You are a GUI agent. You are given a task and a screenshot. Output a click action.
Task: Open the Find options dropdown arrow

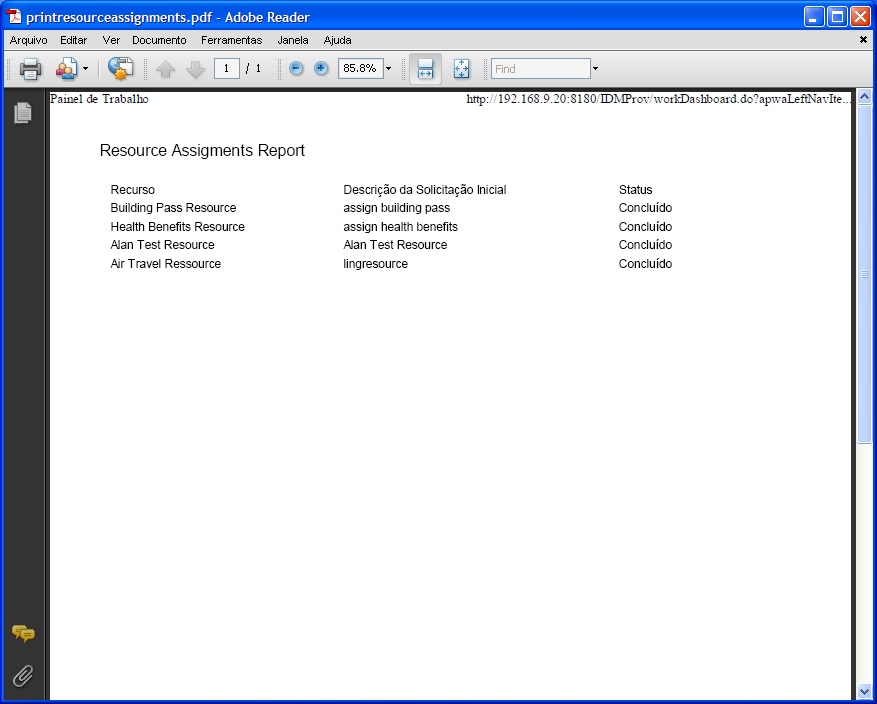[x=595, y=69]
